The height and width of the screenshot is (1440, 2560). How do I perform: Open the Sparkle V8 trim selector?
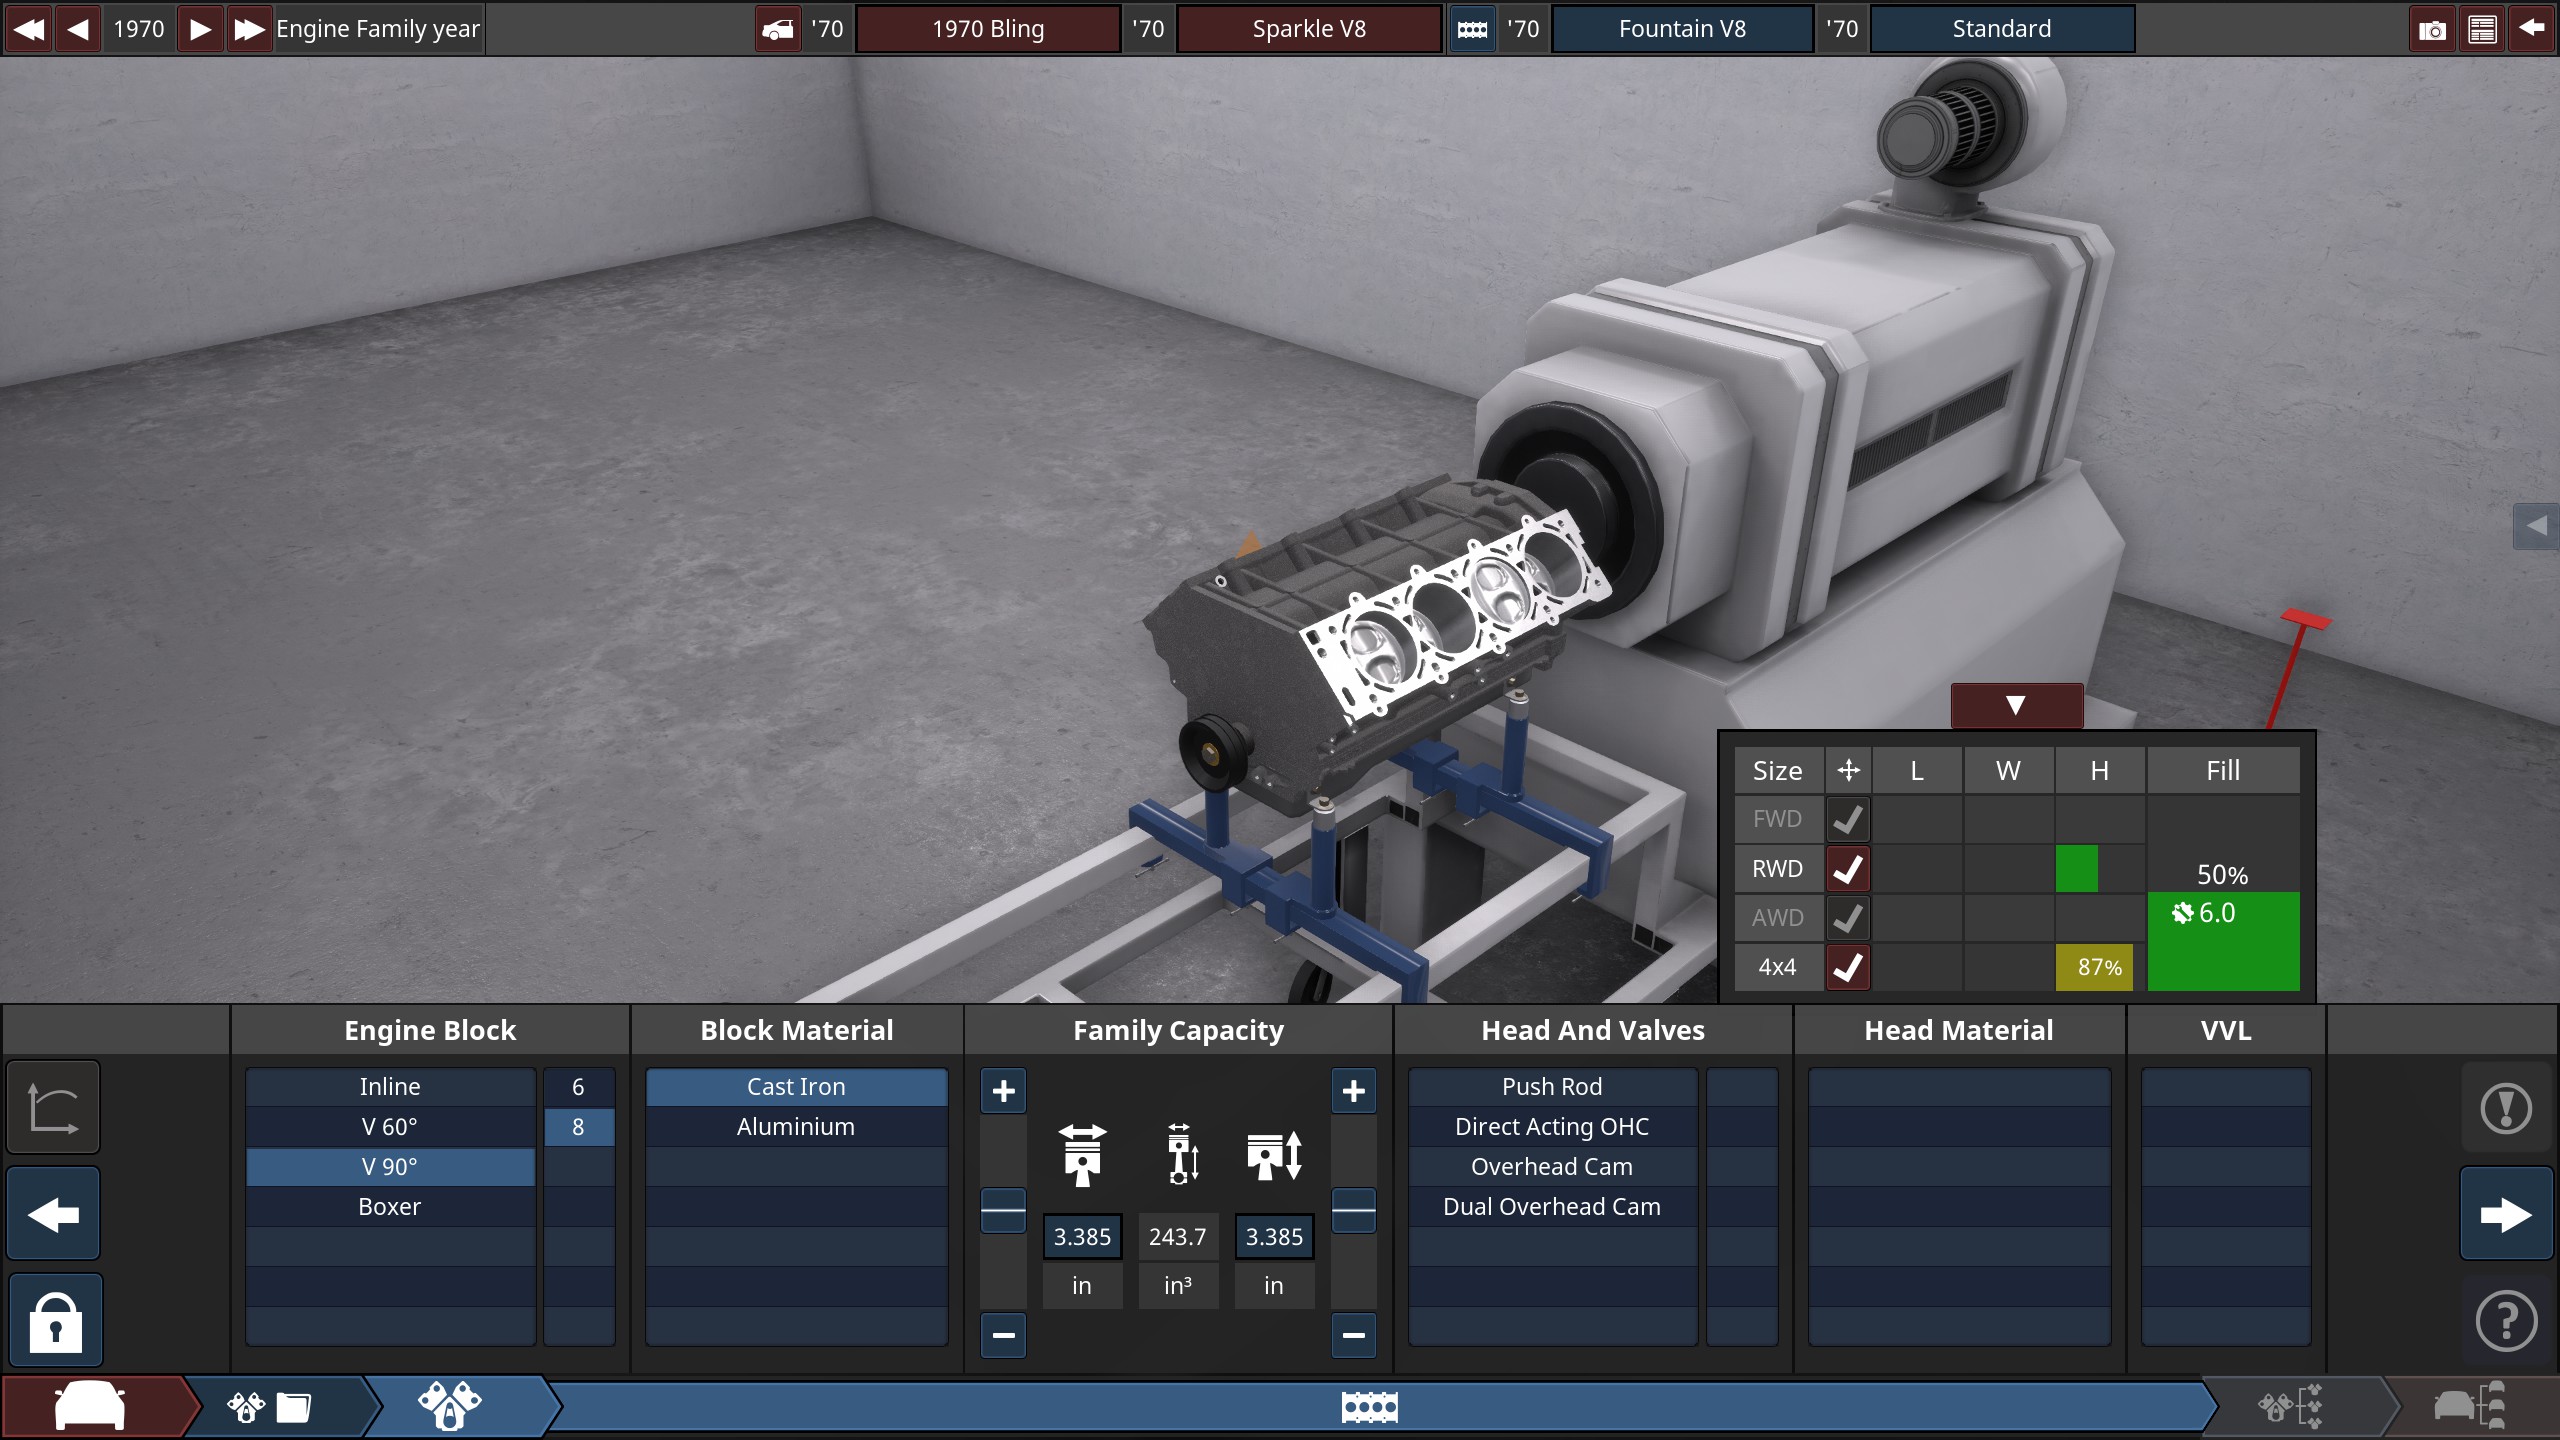point(1308,29)
